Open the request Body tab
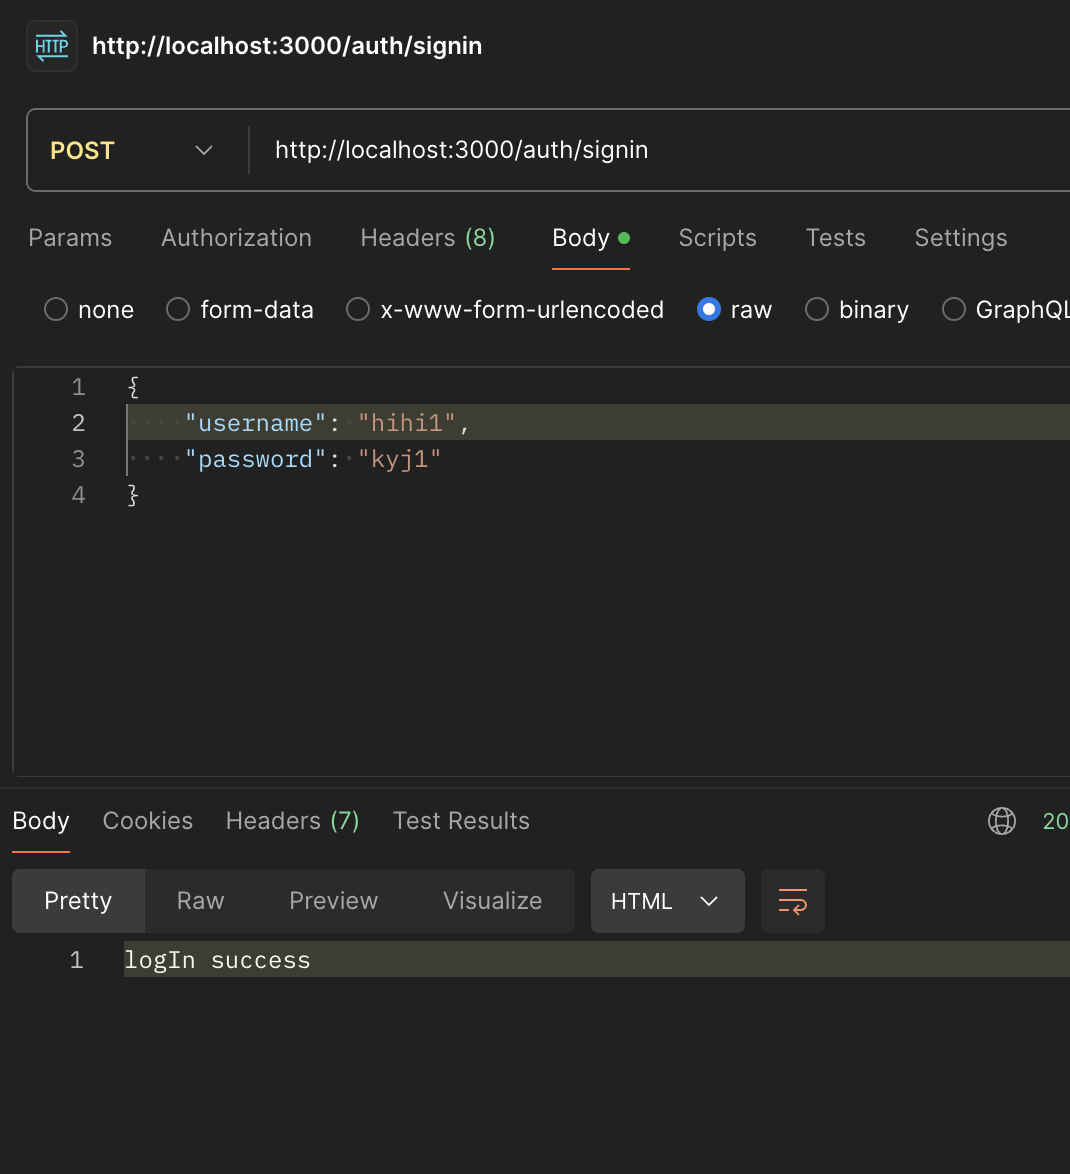 (591, 238)
